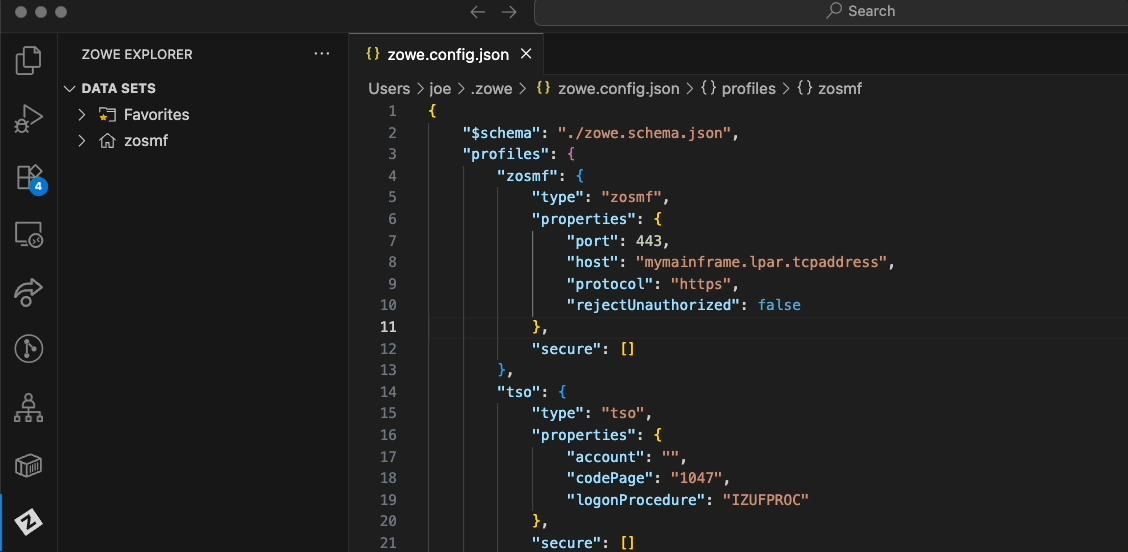Expand the zosmf profile node
The height and width of the screenshot is (552, 1128).
click(82, 141)
